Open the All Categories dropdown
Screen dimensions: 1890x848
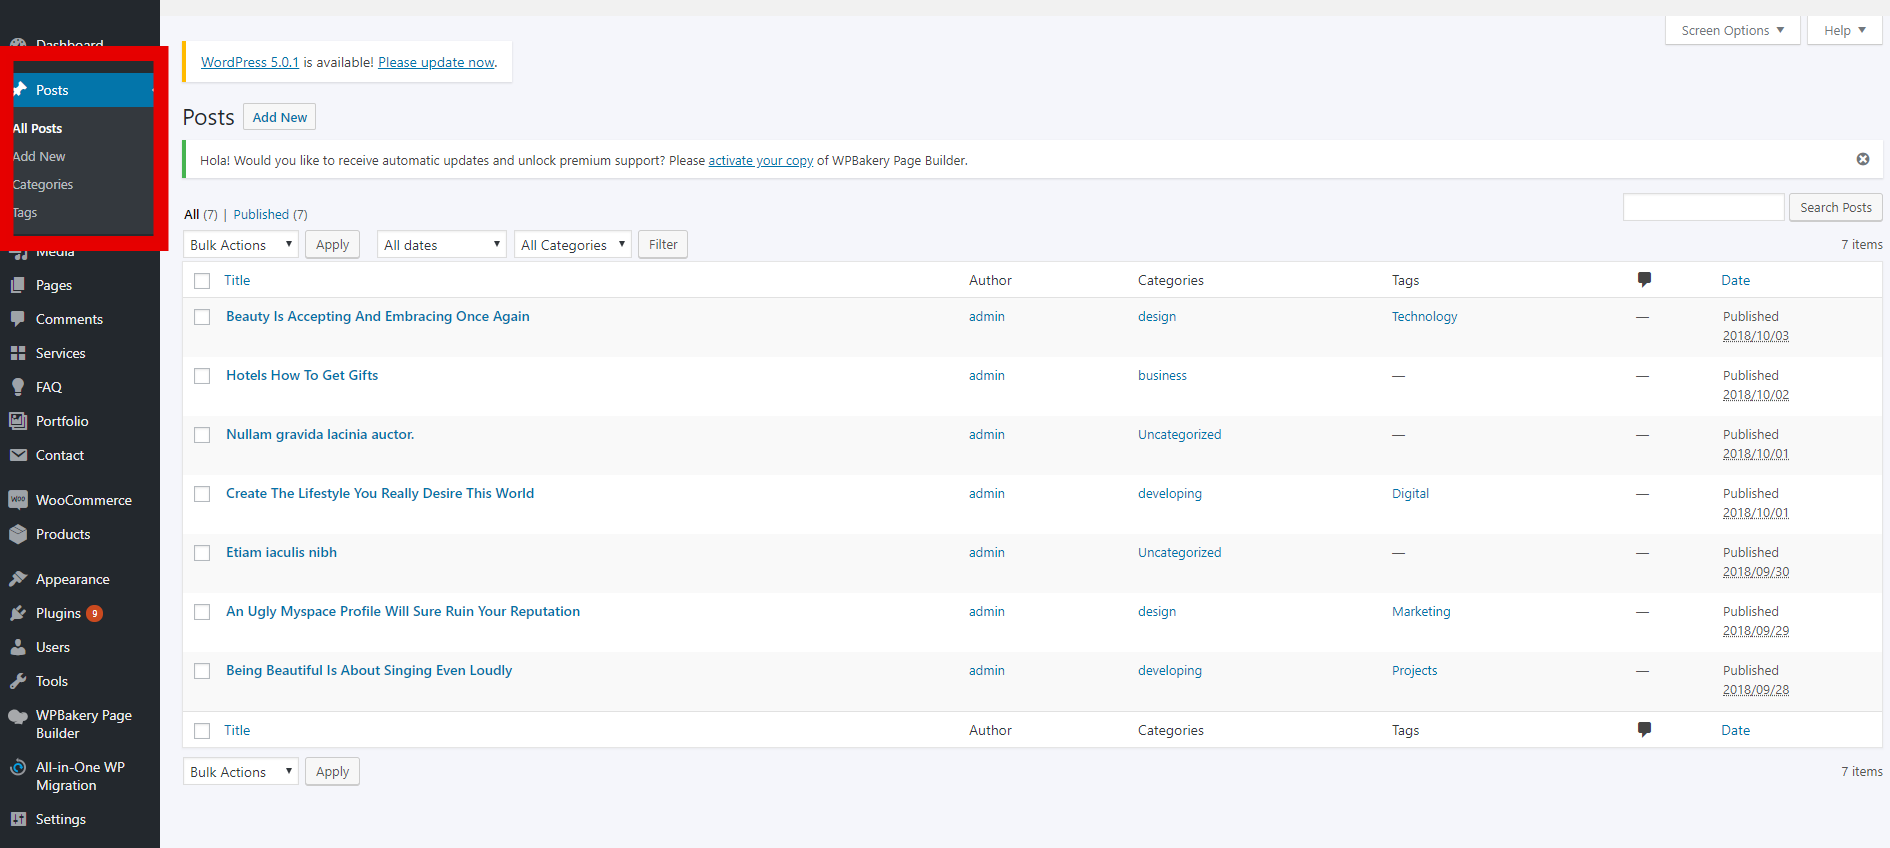(x=573, y=245)
